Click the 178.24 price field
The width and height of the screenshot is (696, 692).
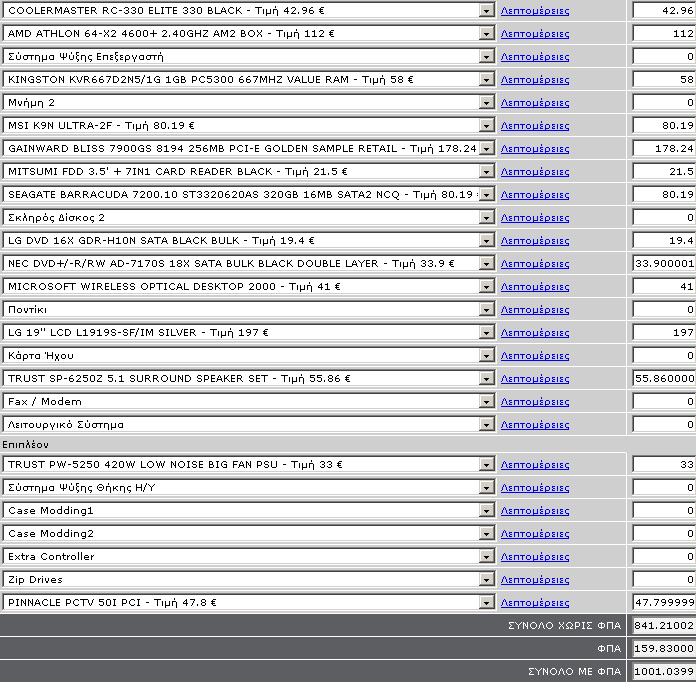(664, 149)
